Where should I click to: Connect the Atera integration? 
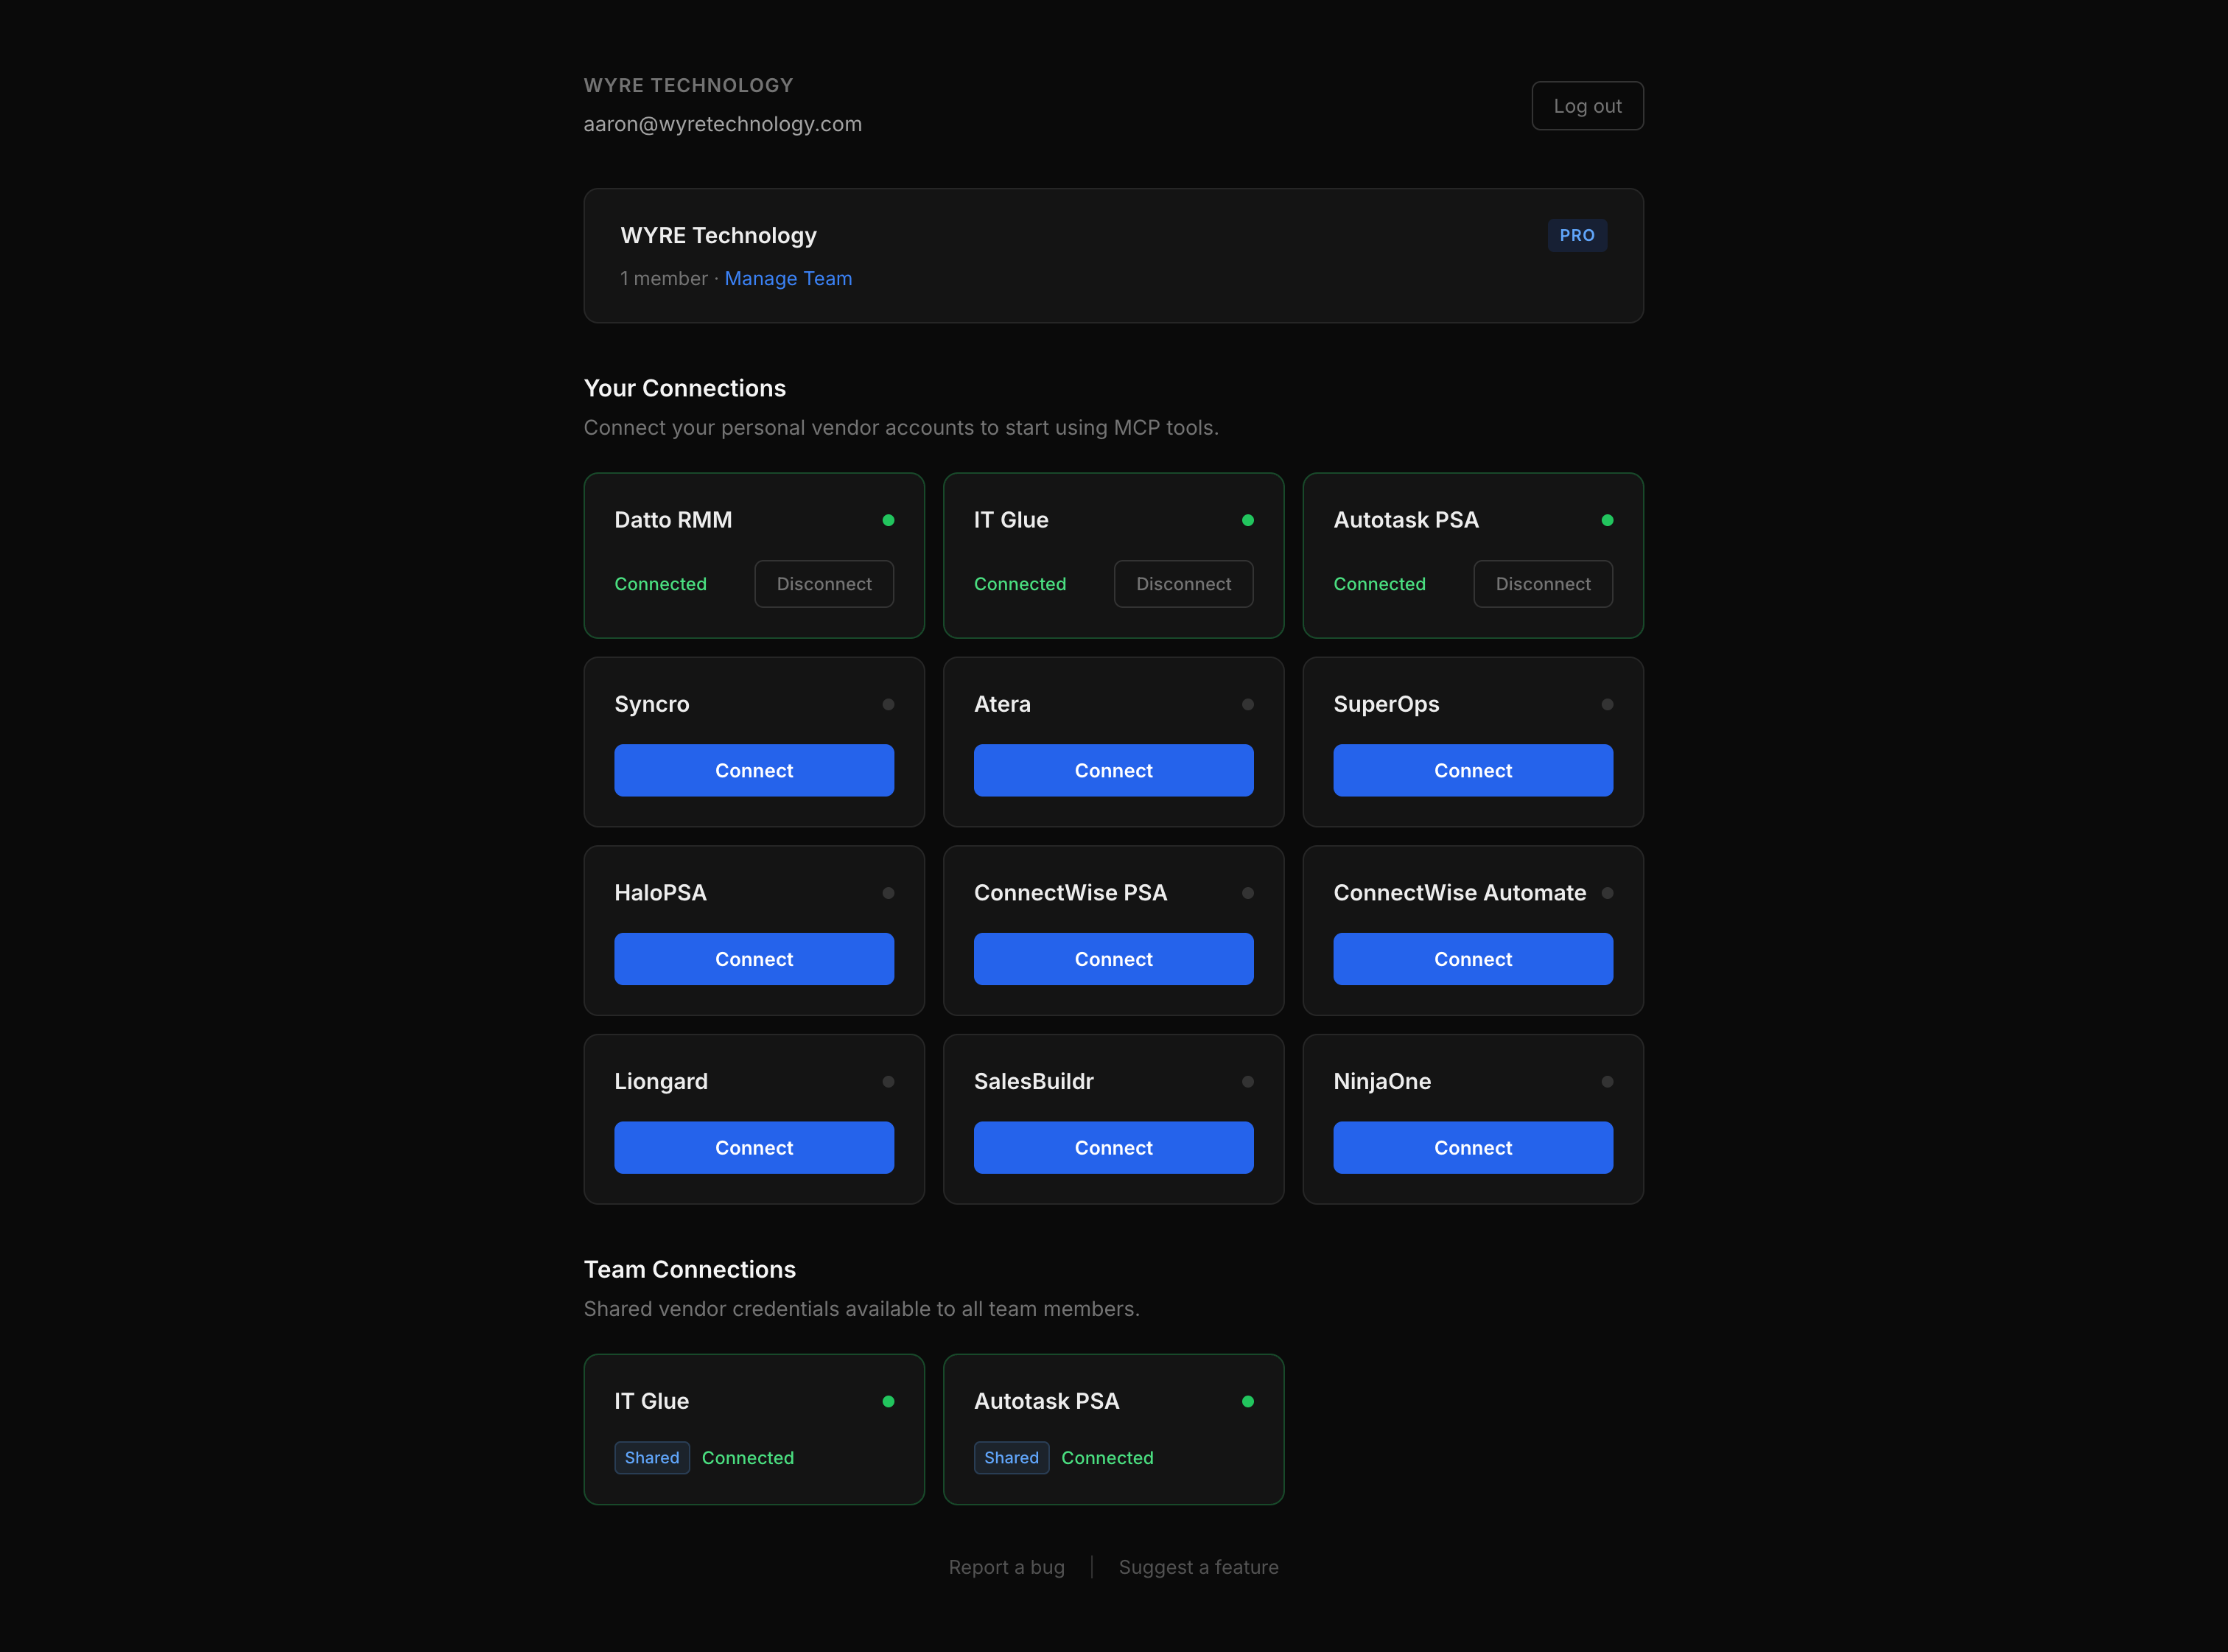pyautogui.click(x=1113, y=770)
